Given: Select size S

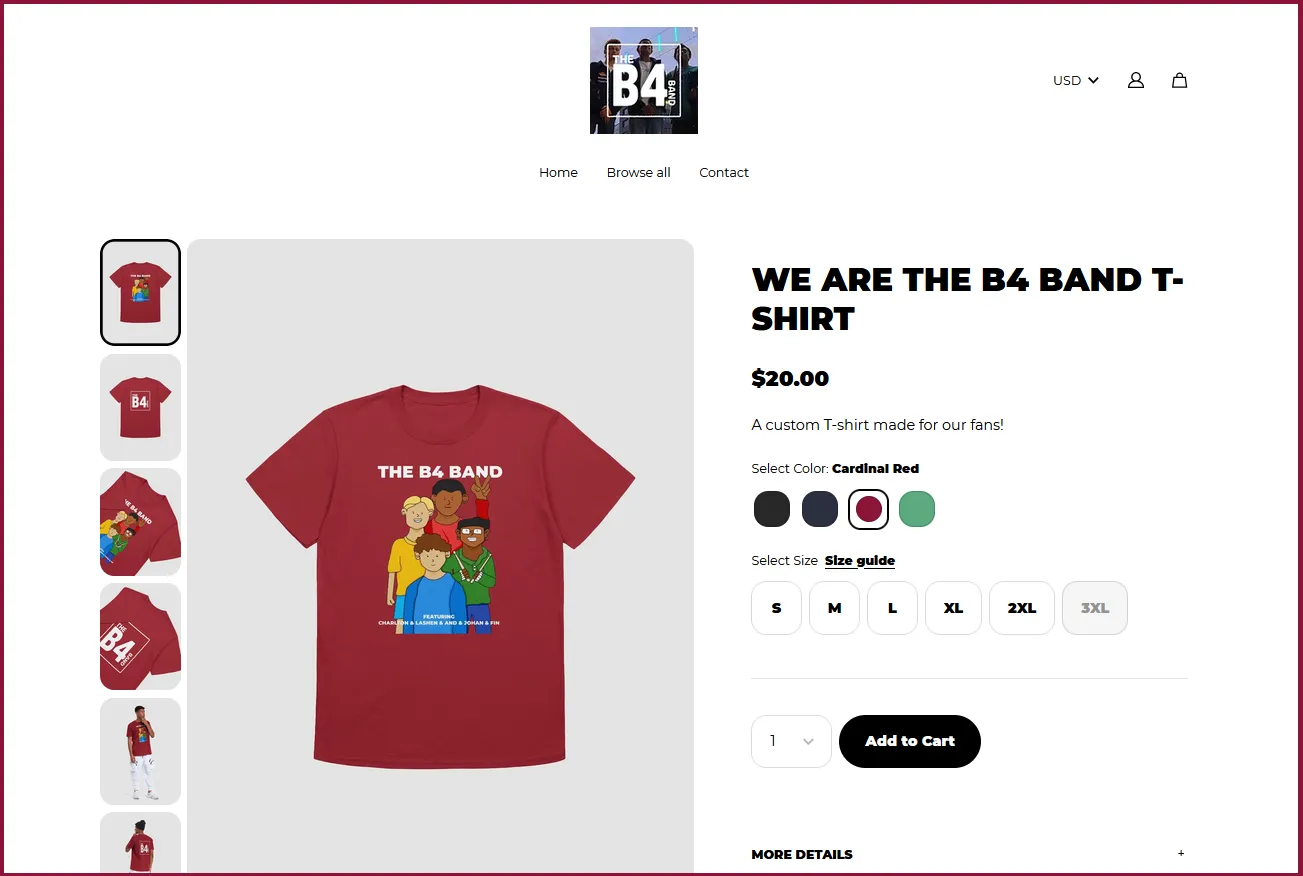Looking at the screenshot, I should 776,608.
